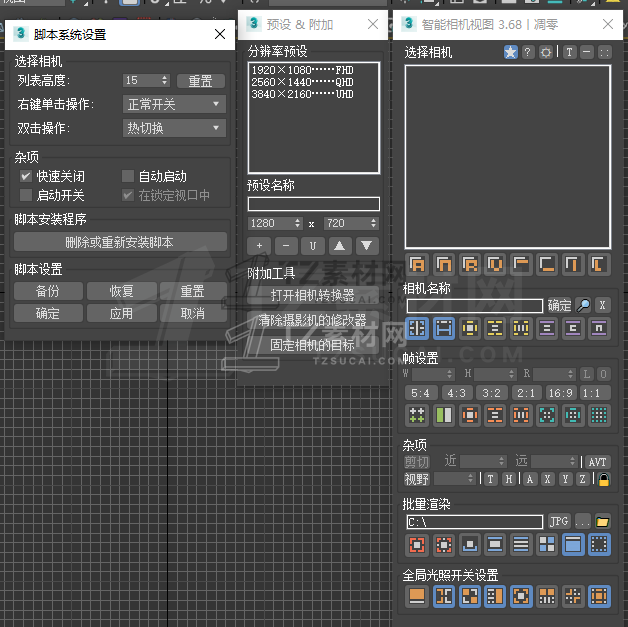Choose the 16:9 aspect ratio
628x627 pixels.
point(560,393)
